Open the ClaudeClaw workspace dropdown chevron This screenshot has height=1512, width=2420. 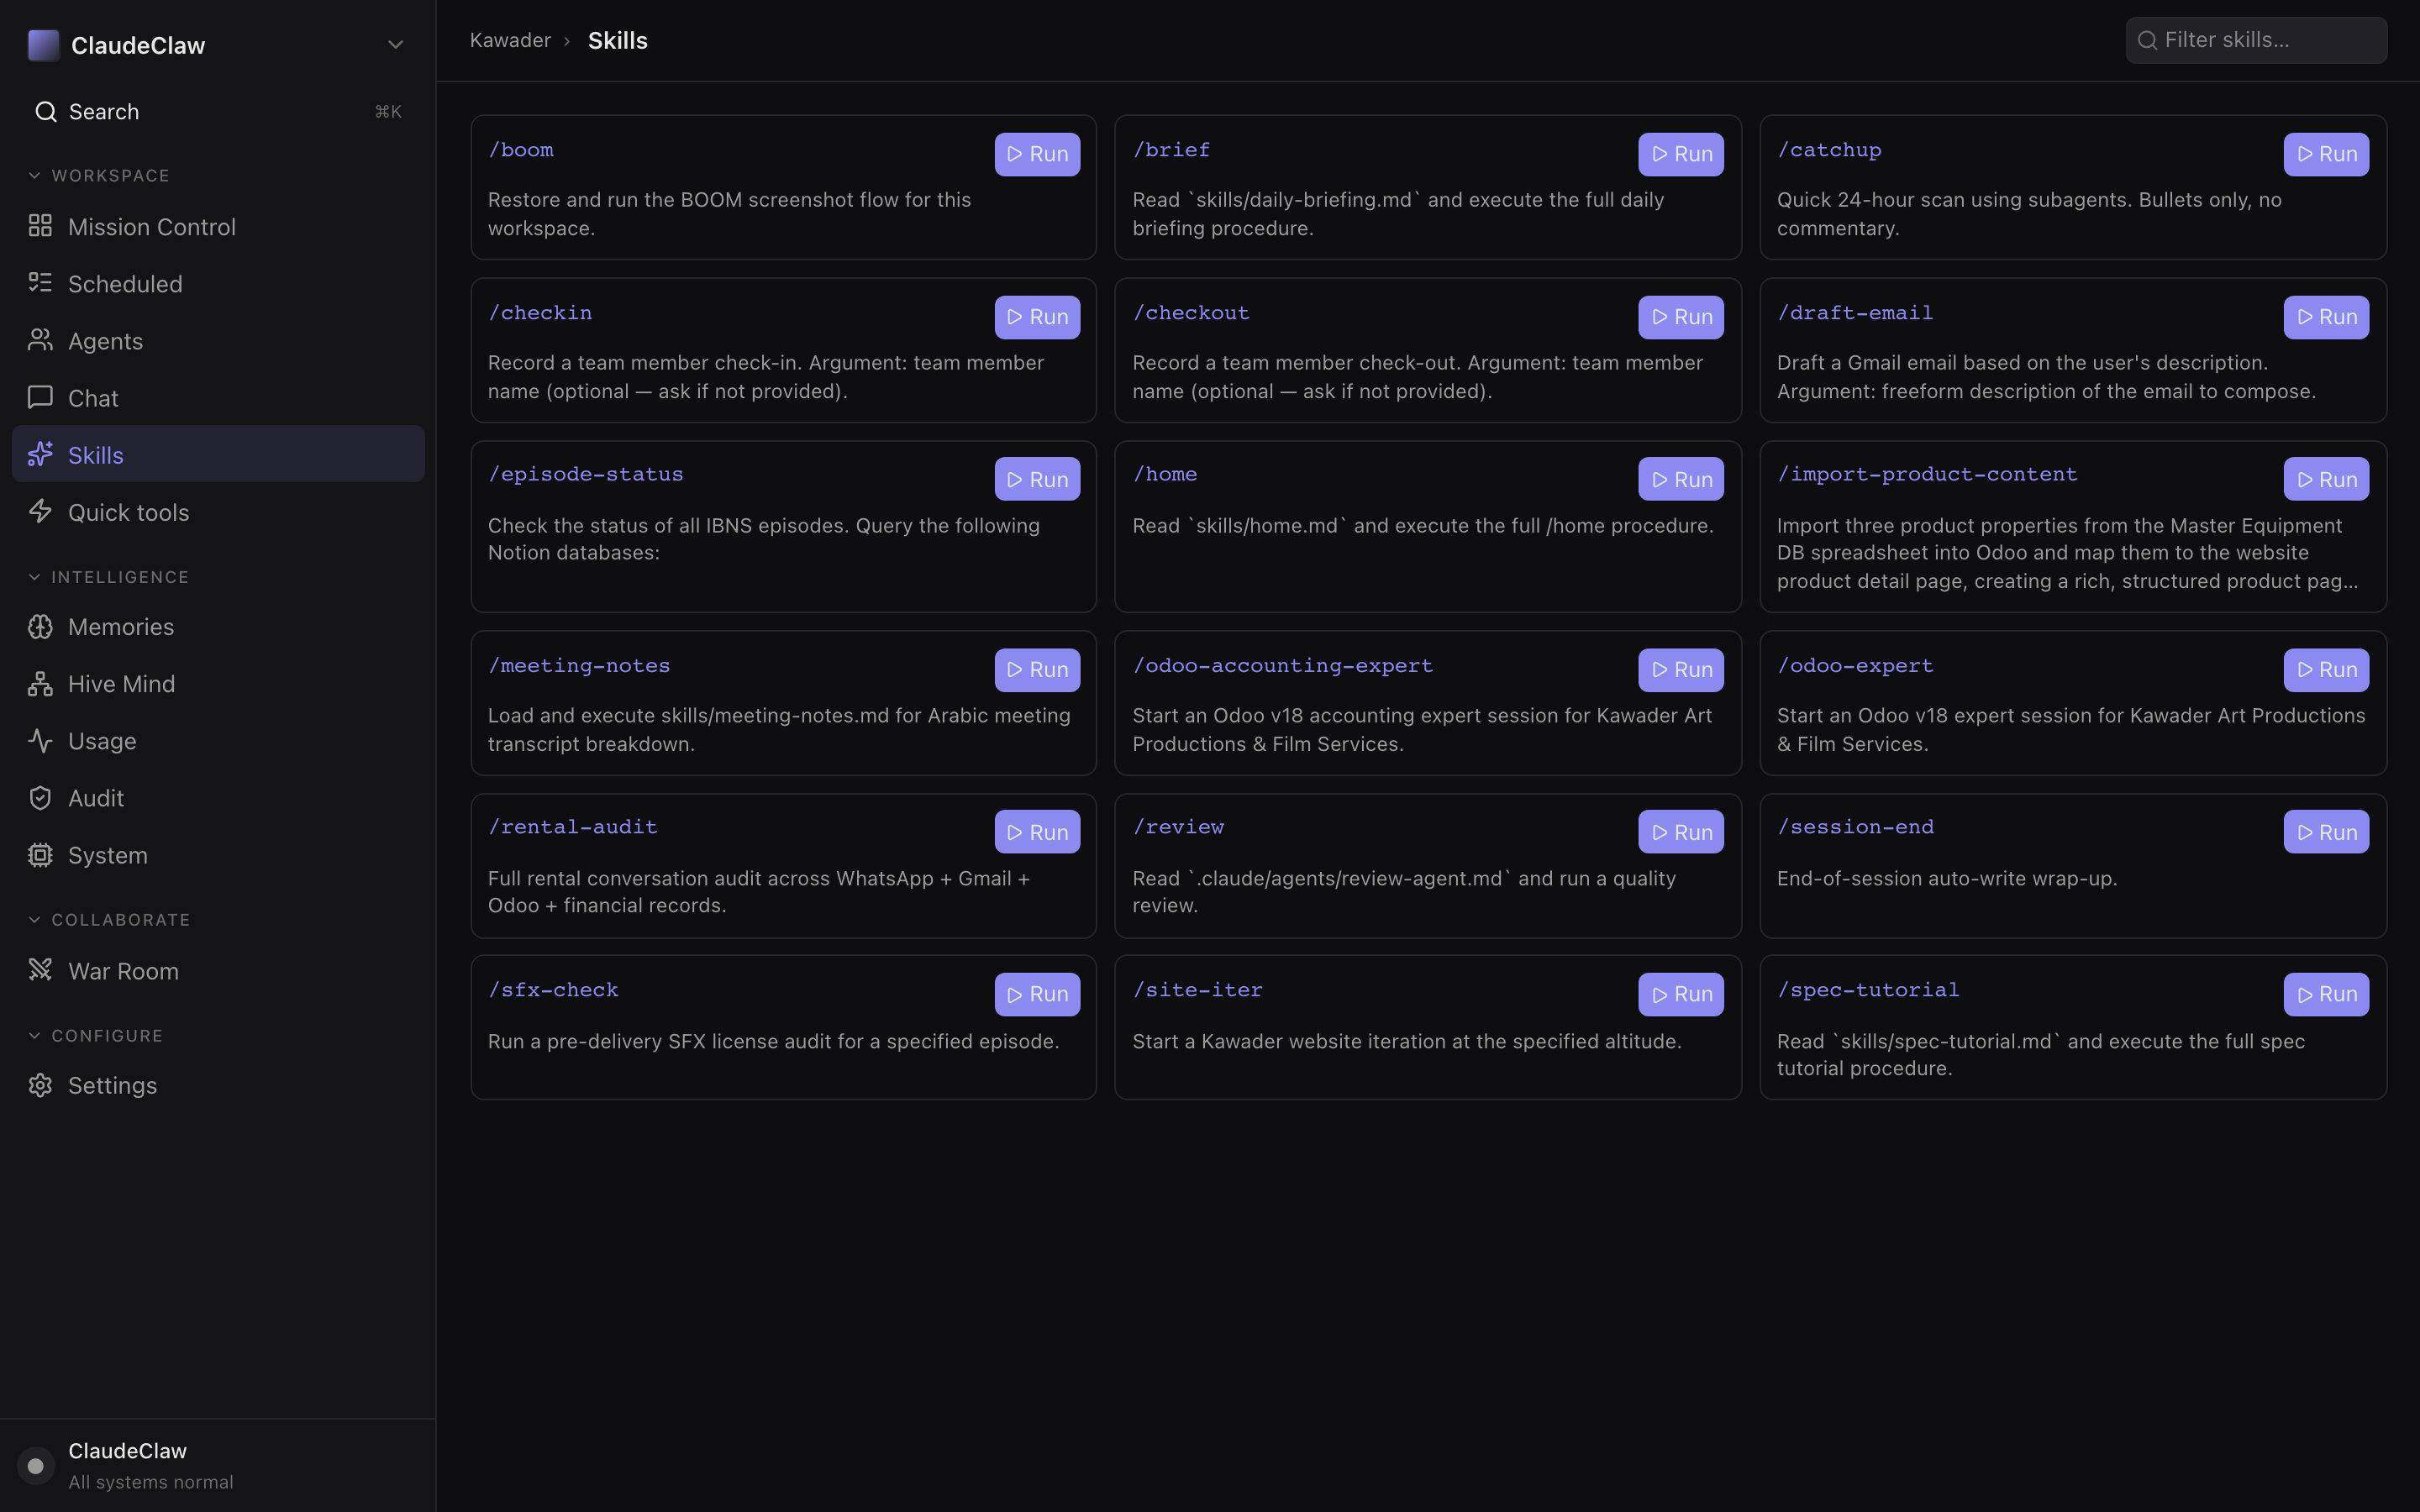395,45
